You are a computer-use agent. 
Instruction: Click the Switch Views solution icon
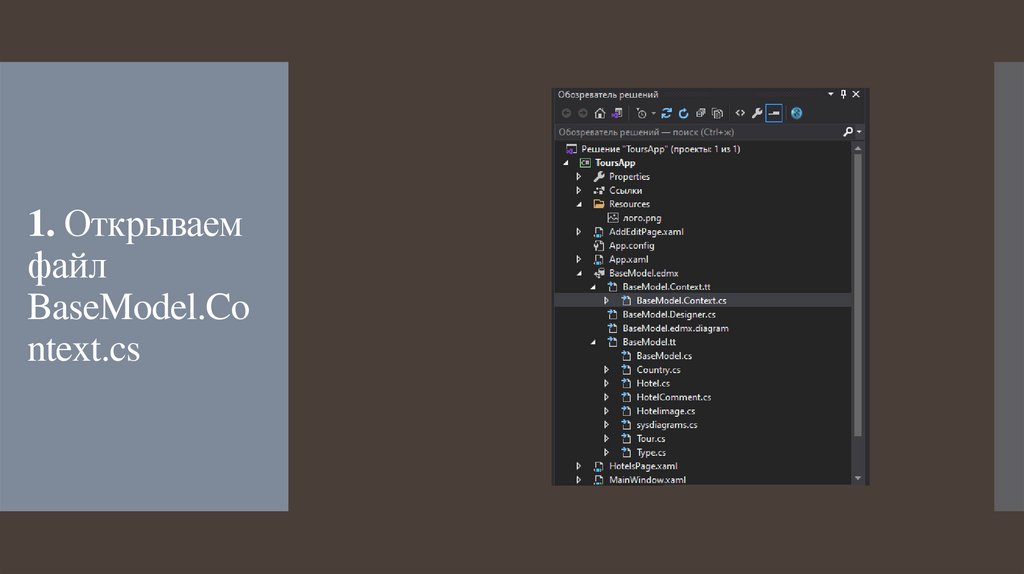coord(617,113)
